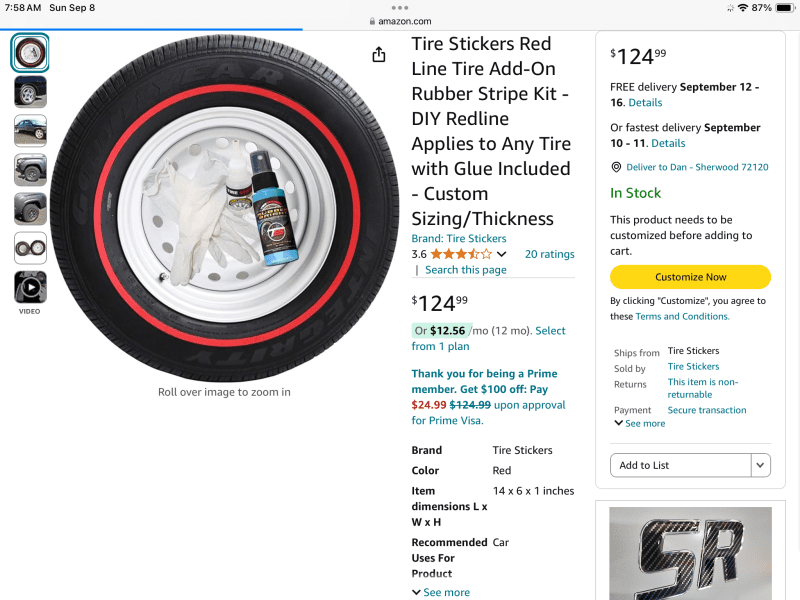
Task: Open the Brand: Tire Stickers link
Action: tap(459, 239)
